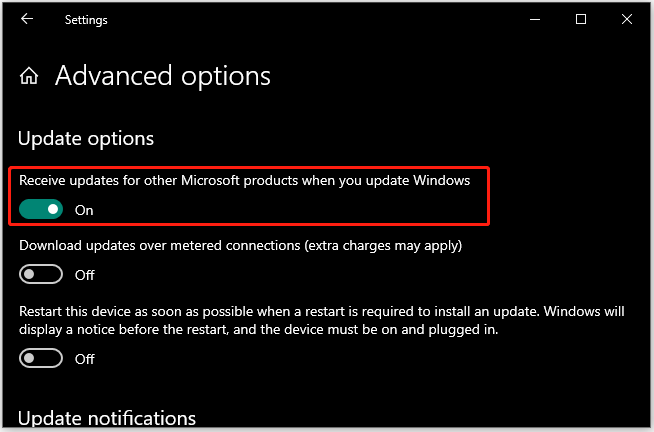Turn off updates for other Microsoft products
Screen dimensions: 654x432
pyautogui.click(x=41, y=209)
